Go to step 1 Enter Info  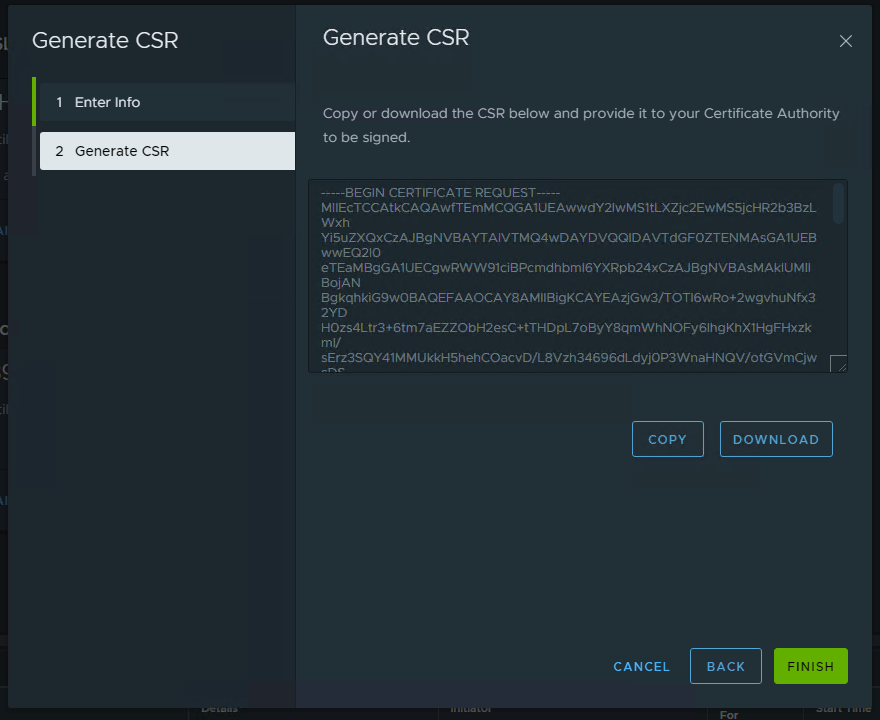pyautogui.click(x=107, y=102)
